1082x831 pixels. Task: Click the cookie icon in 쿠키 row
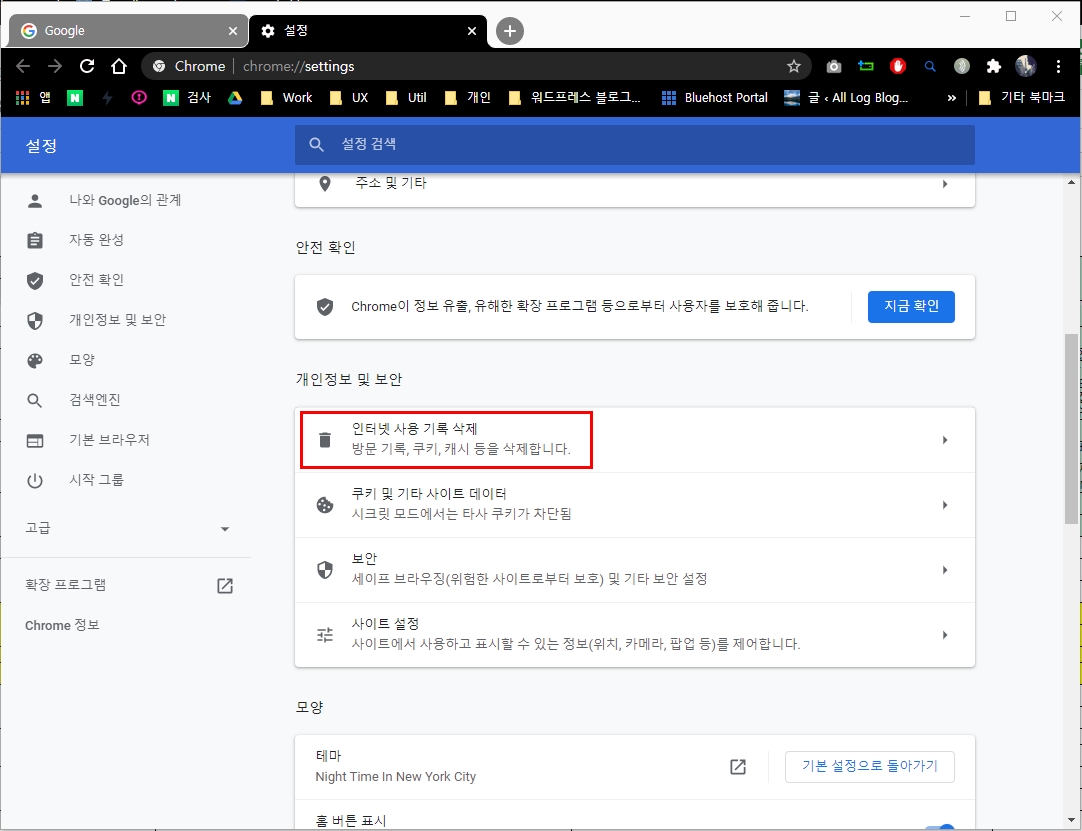324,505
